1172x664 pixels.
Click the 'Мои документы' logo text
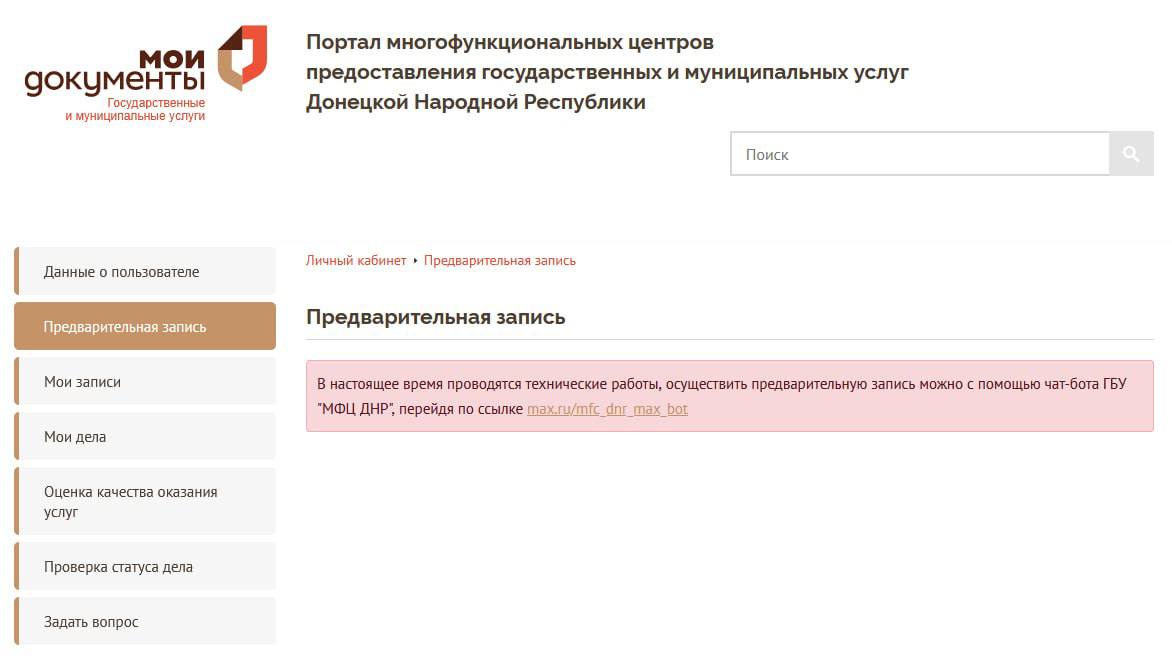click(x=115, y=70)
